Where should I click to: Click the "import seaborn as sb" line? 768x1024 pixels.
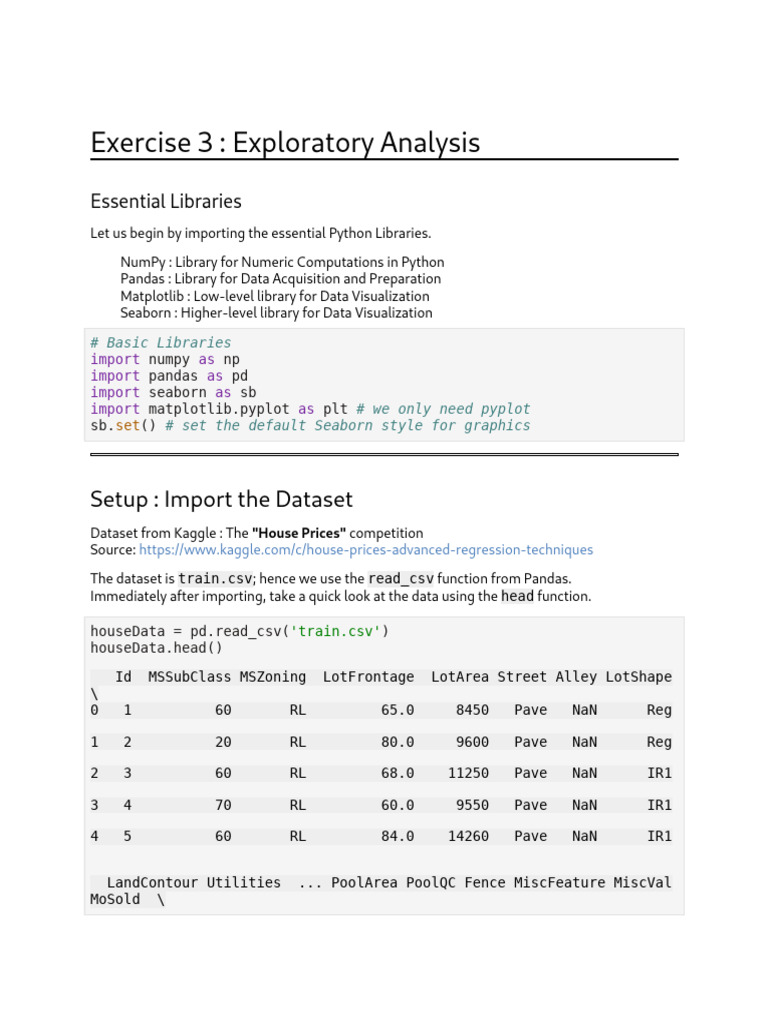point(173,393)
